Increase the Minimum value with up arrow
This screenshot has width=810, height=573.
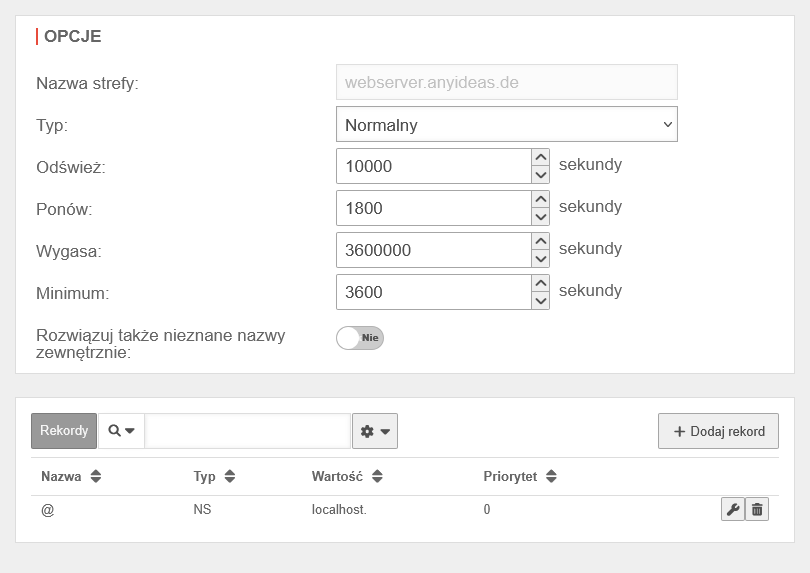[x=540, y=283]
